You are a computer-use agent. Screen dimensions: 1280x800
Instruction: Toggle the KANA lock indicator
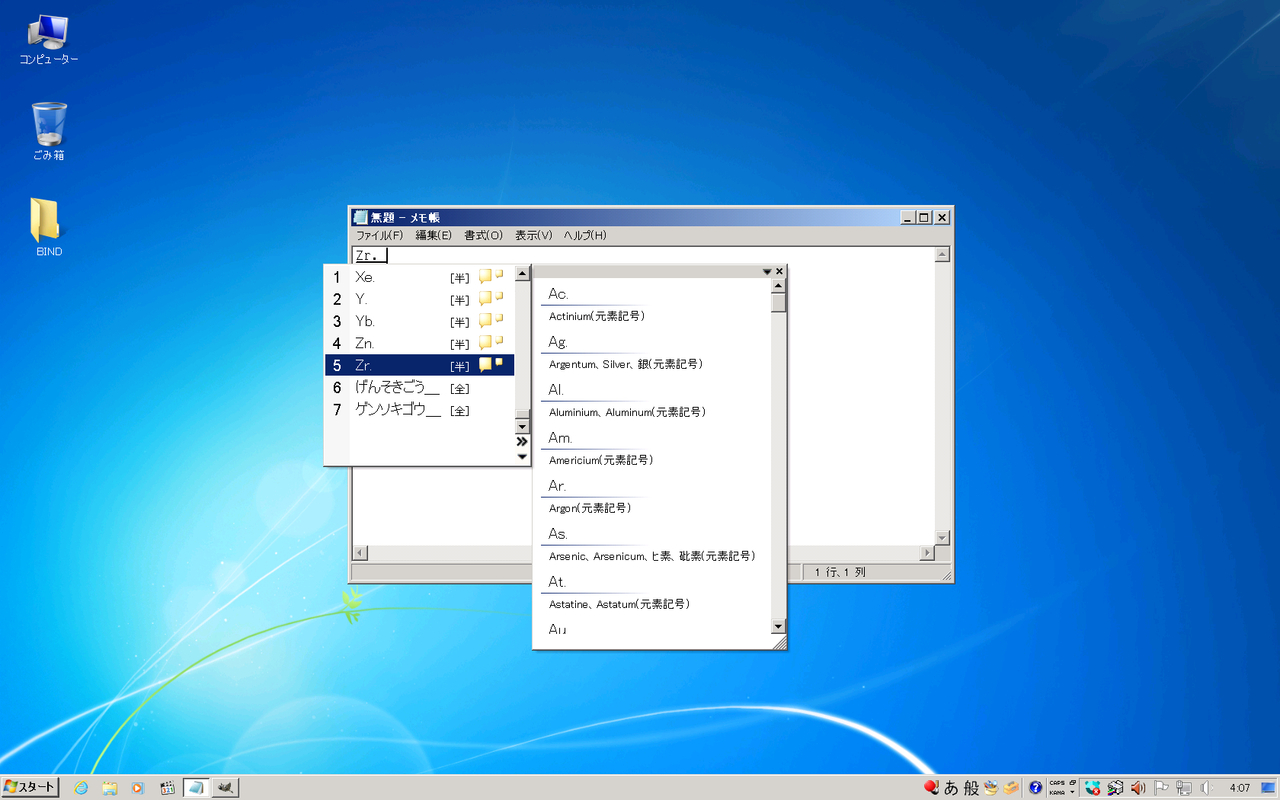pyautogui.click(x=1057, y=793)
